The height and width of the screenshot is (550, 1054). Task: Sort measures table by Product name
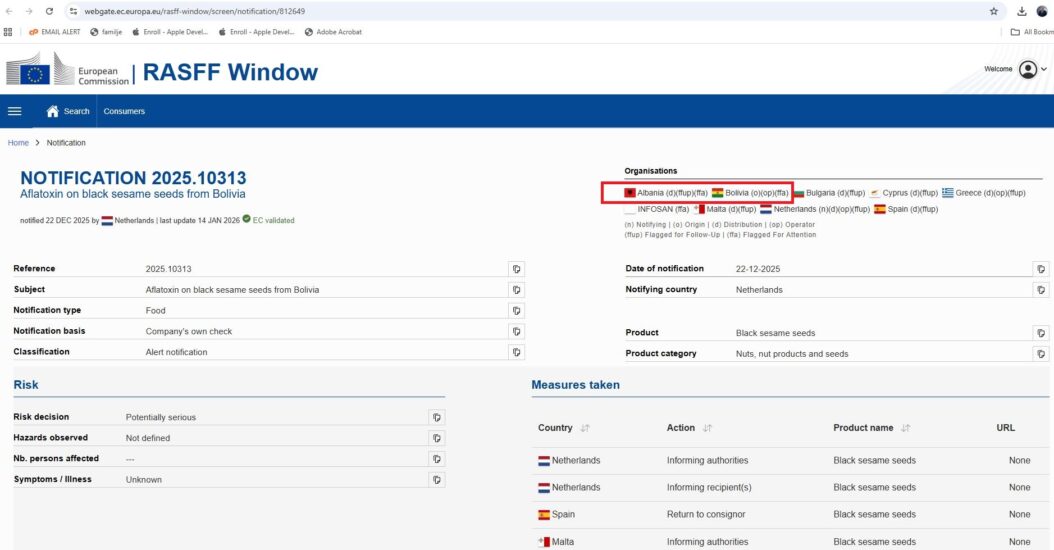906,428
